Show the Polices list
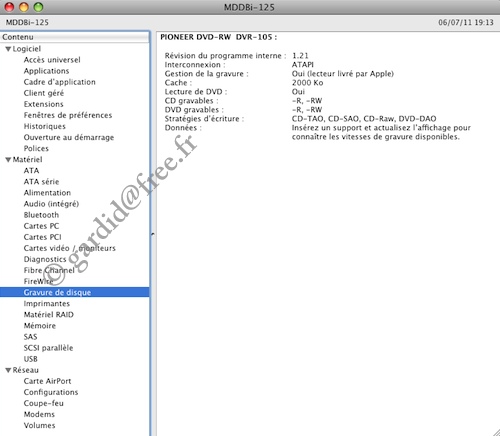This screenshot has width=500, height=436. pyautogui.click(x=36, y=148)
